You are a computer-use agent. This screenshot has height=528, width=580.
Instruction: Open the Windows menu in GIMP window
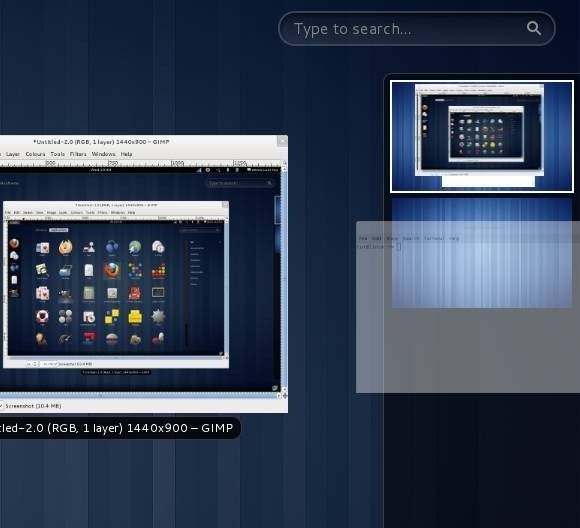click(x=103, y=154)
